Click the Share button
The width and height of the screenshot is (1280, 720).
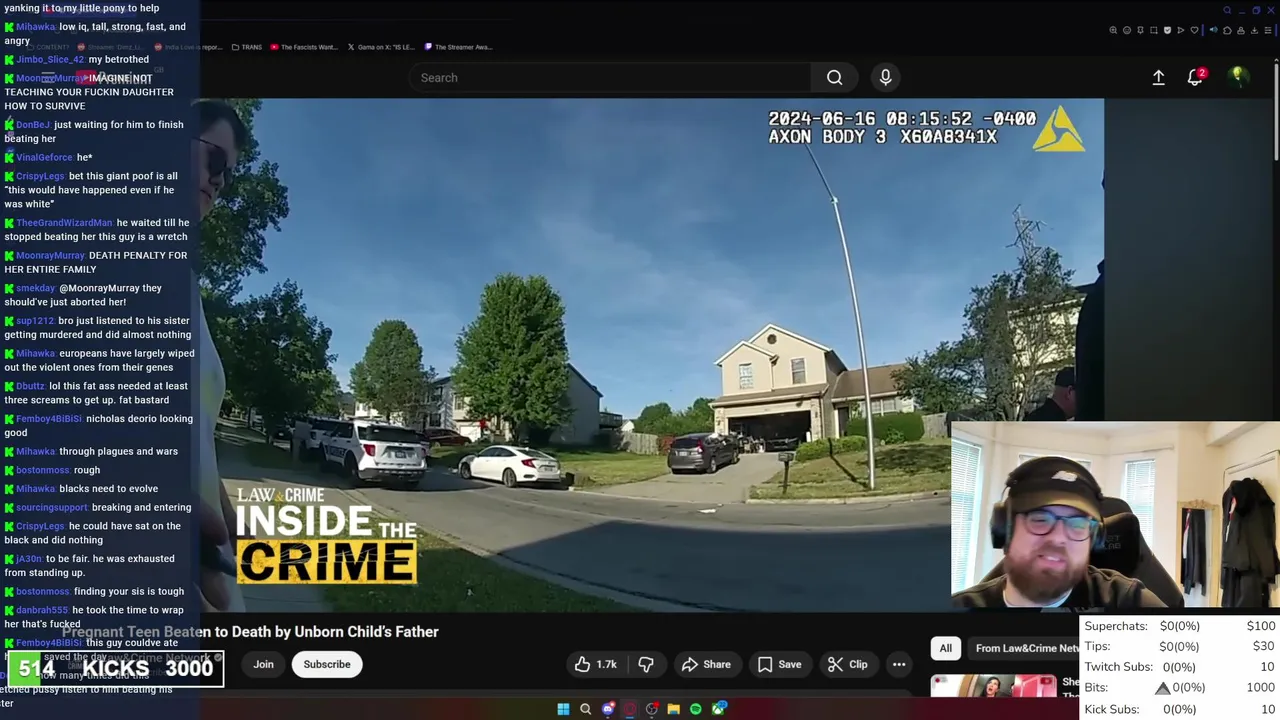tap(706, 664)
